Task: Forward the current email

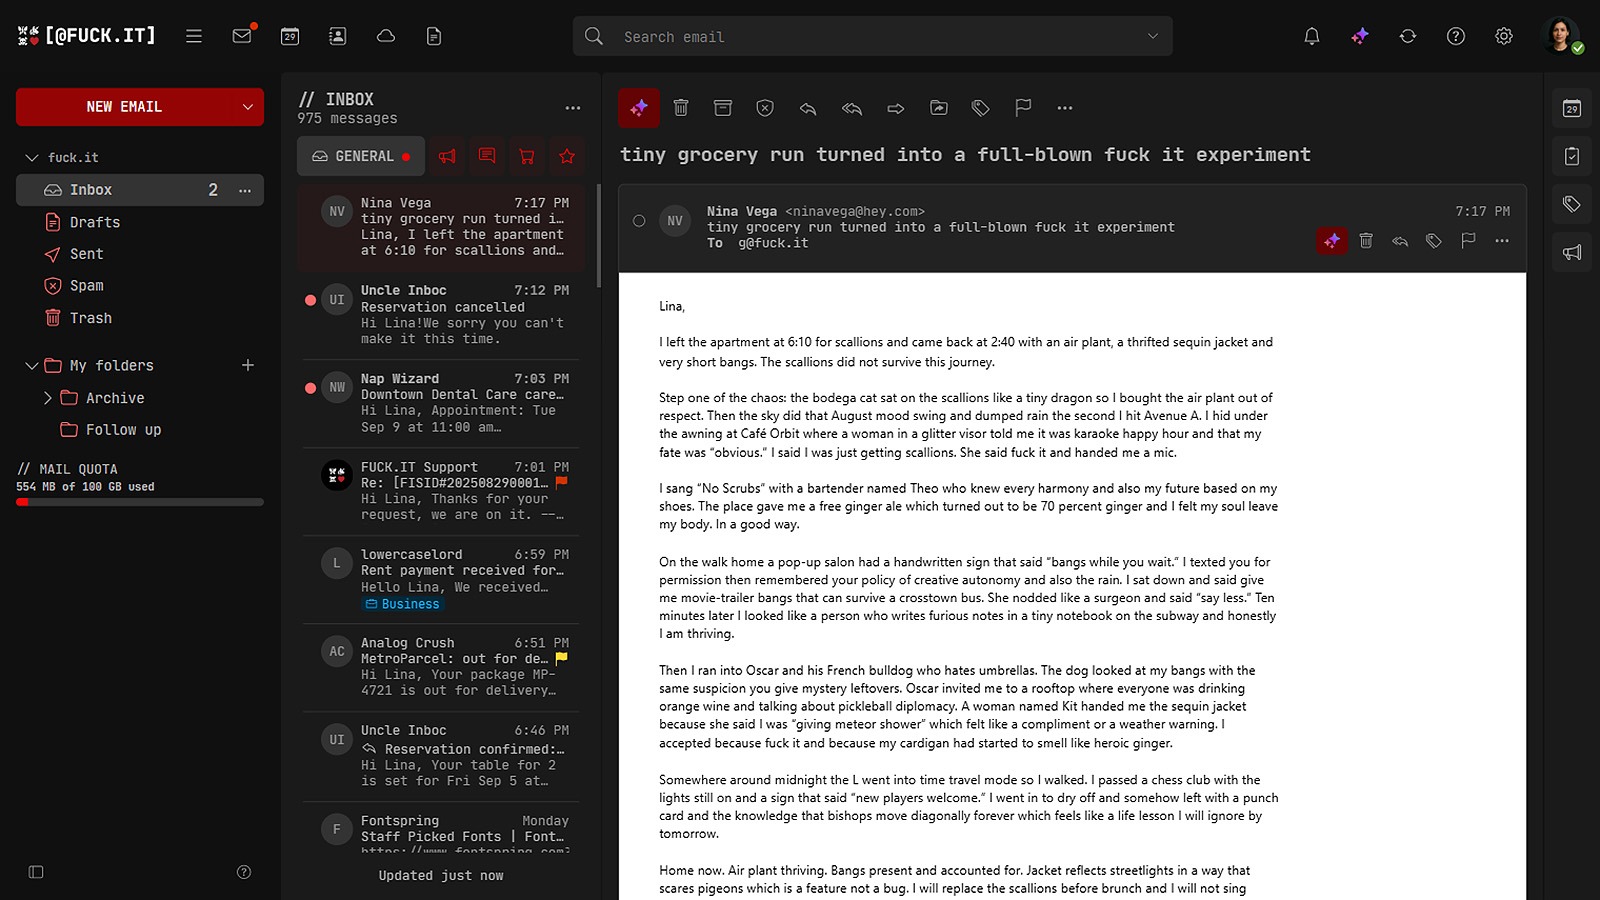Action: 895,108
